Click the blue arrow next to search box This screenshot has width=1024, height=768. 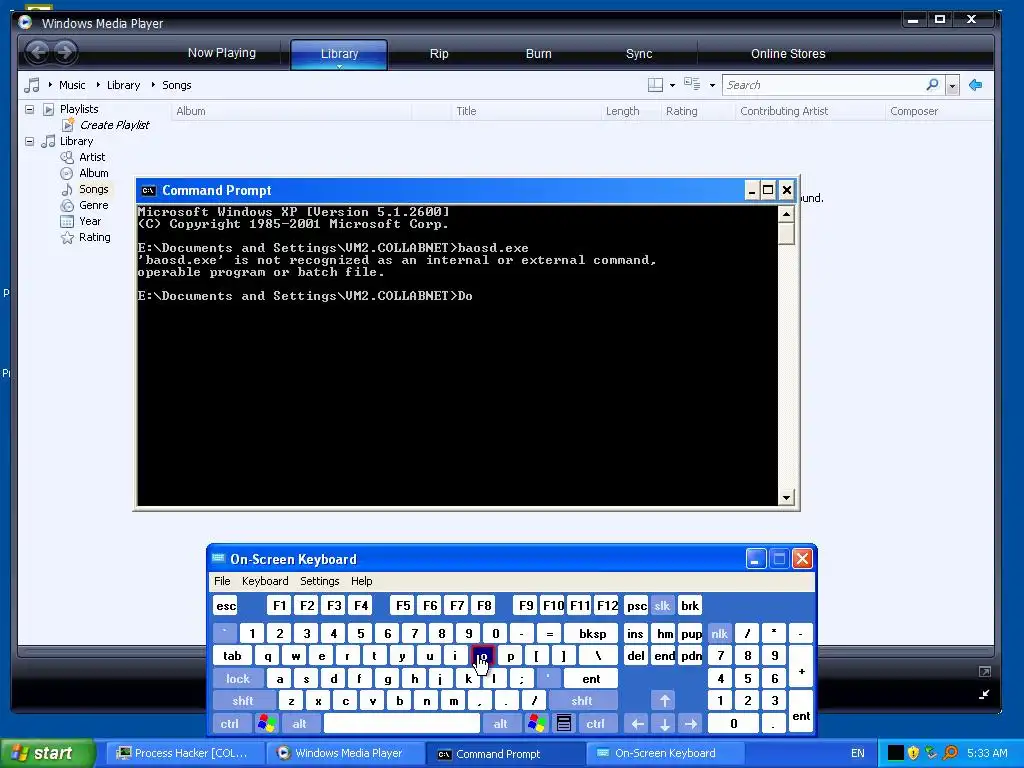point(976,85)
